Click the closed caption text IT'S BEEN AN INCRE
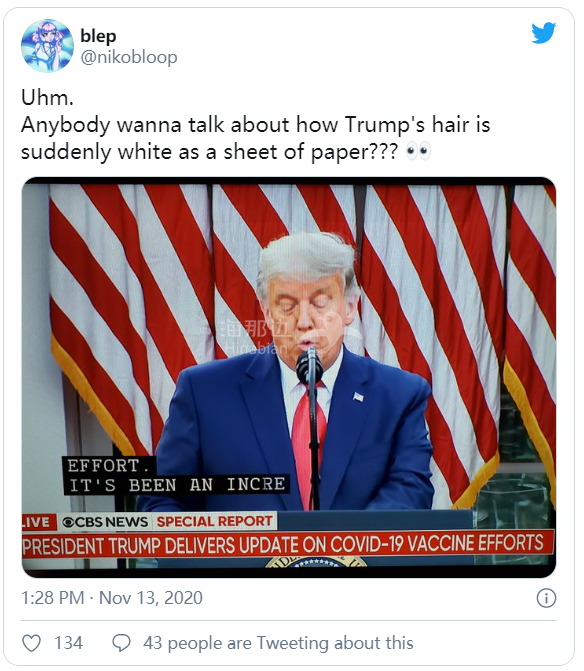Image resolution: width=584 pixels, height=671 pixels. point(177,484)
